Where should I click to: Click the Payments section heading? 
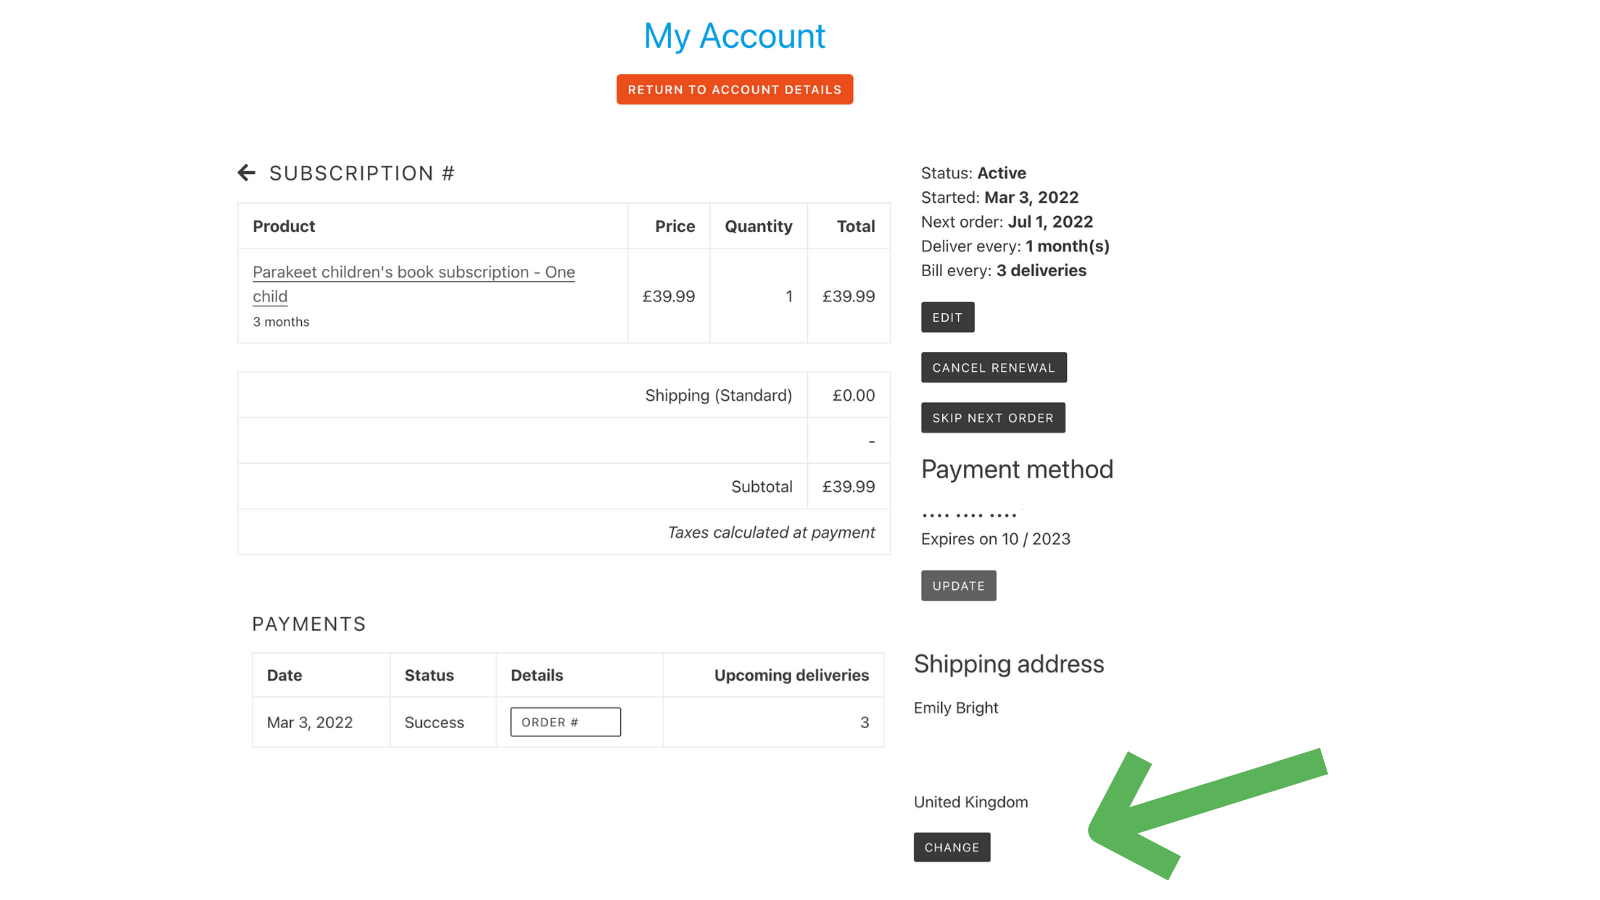pyautogui.click(x=309, y=624)
